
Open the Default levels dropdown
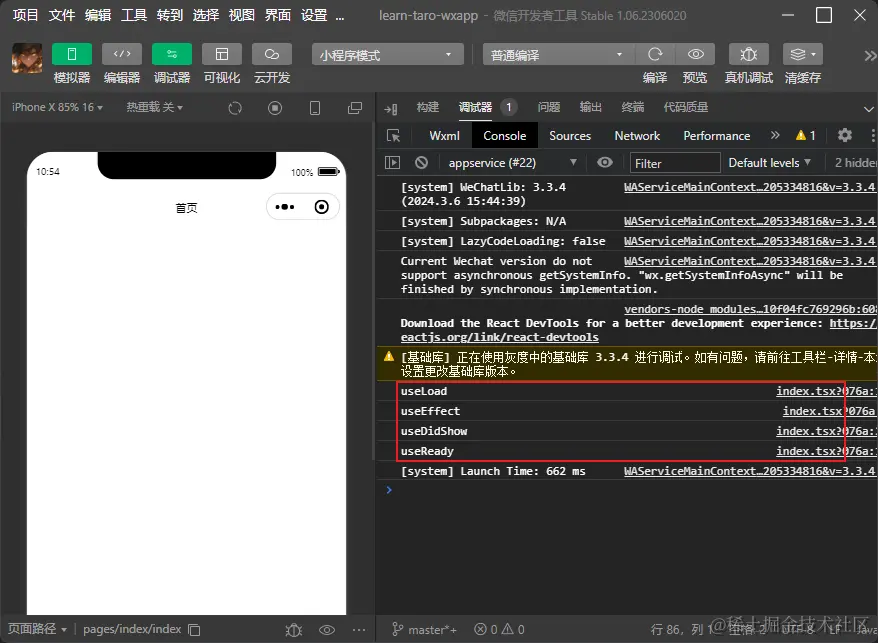click(769, 162)
